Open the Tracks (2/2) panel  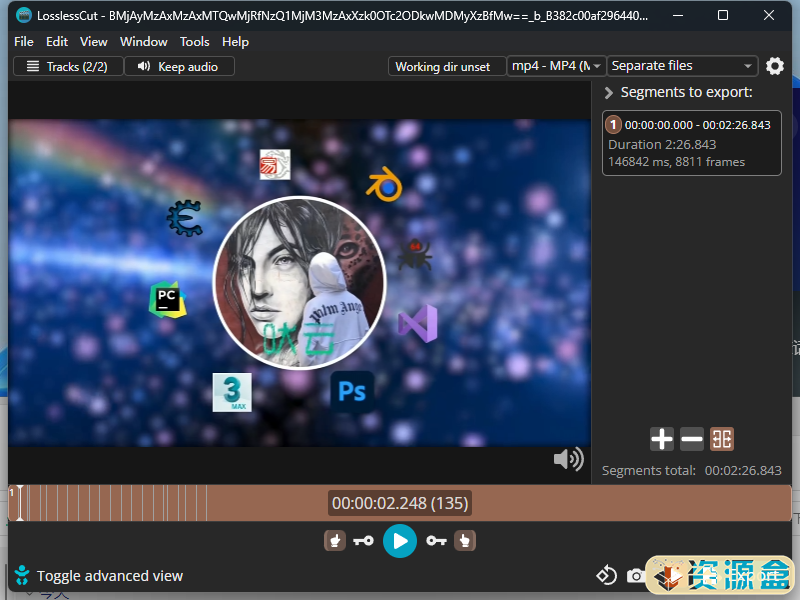68,66
